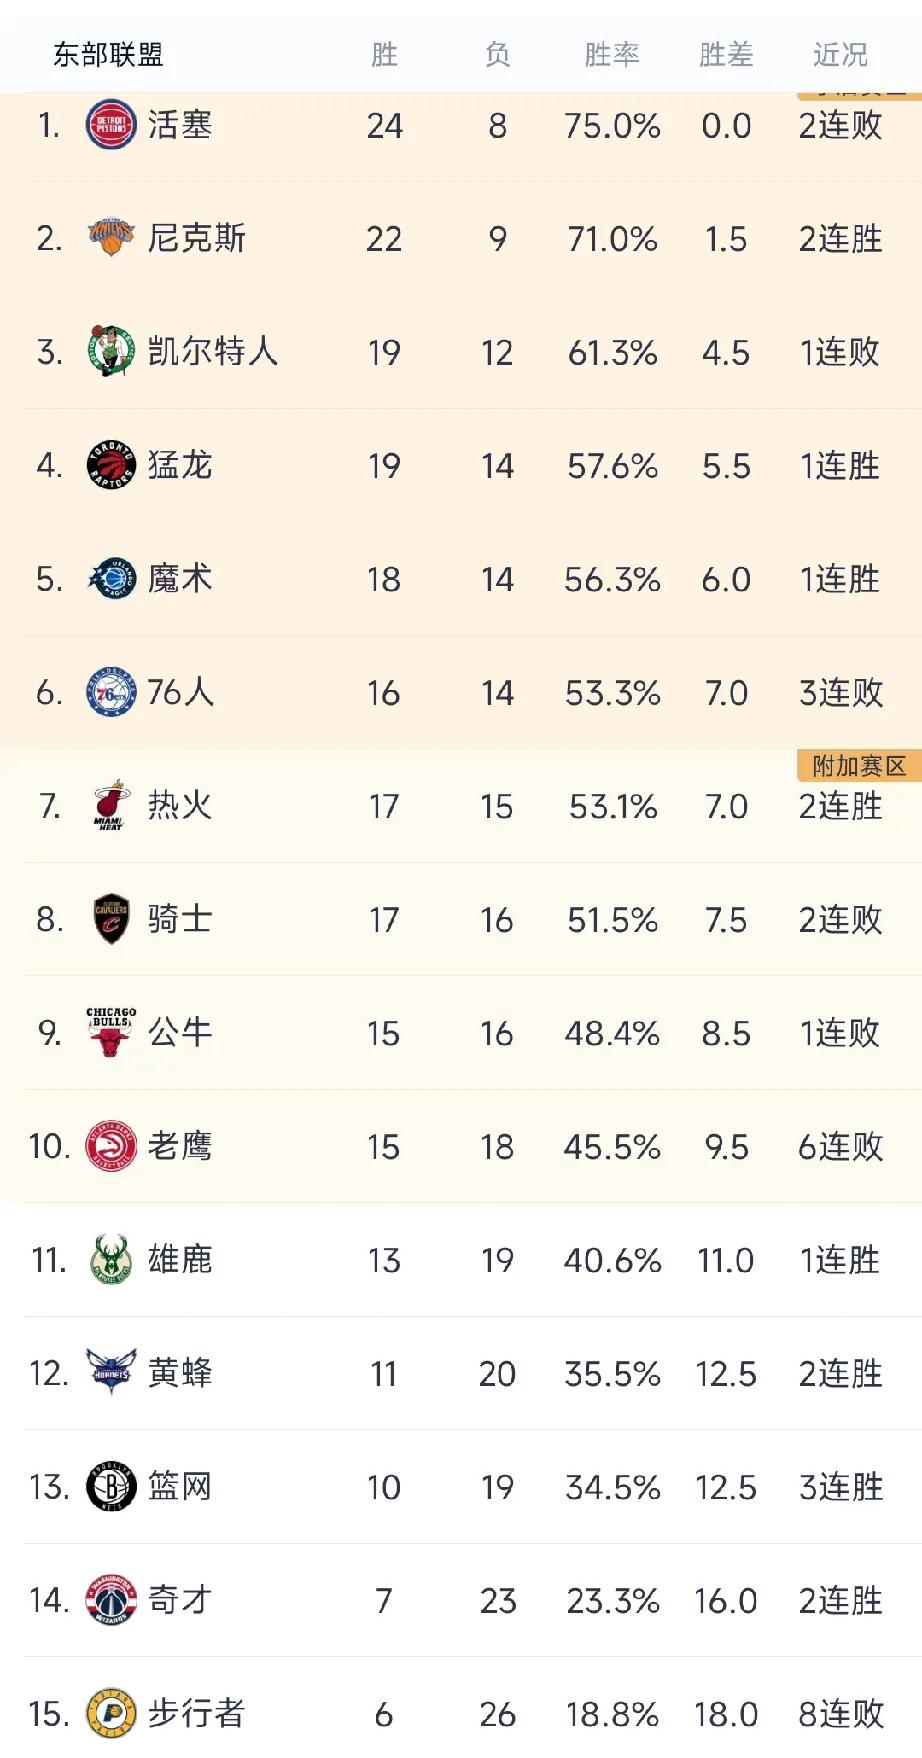Tap the Charlotte Hornets logo
Viewport: 922px width, 1758px height.
pyautogui.click(x=111, y=1372)
